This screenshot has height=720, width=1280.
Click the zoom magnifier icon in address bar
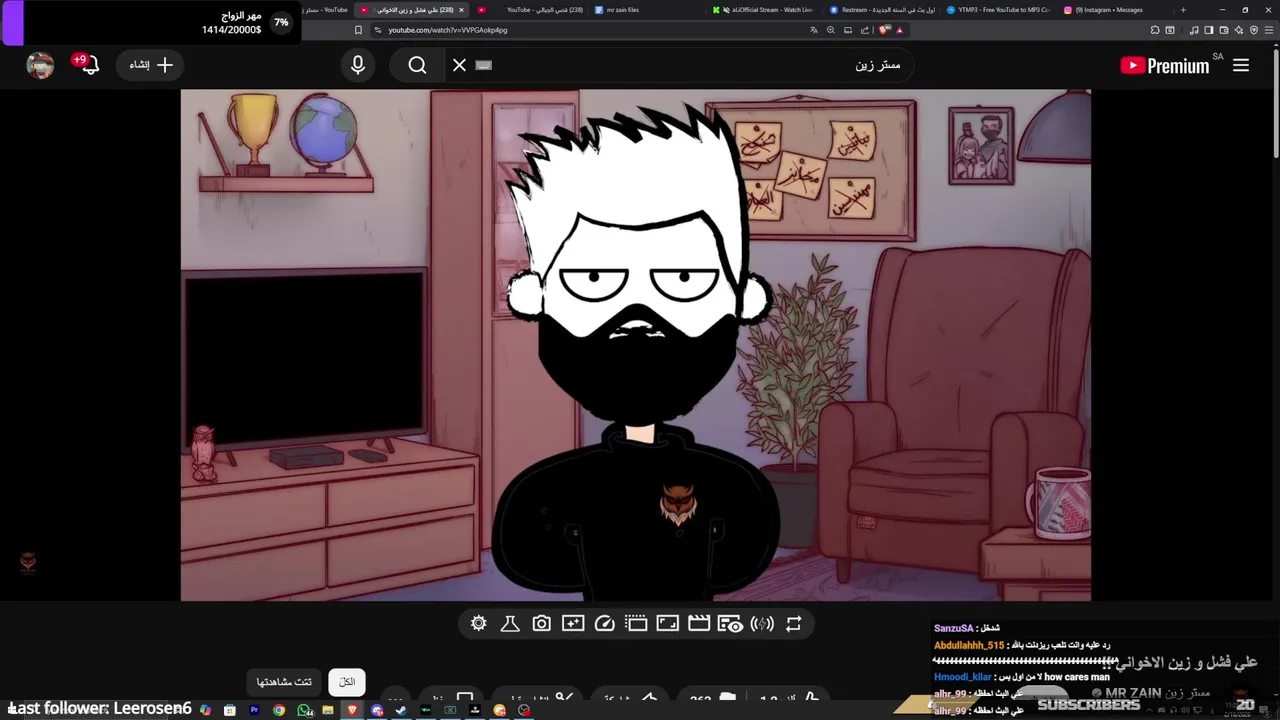click(x=831, y=30)
